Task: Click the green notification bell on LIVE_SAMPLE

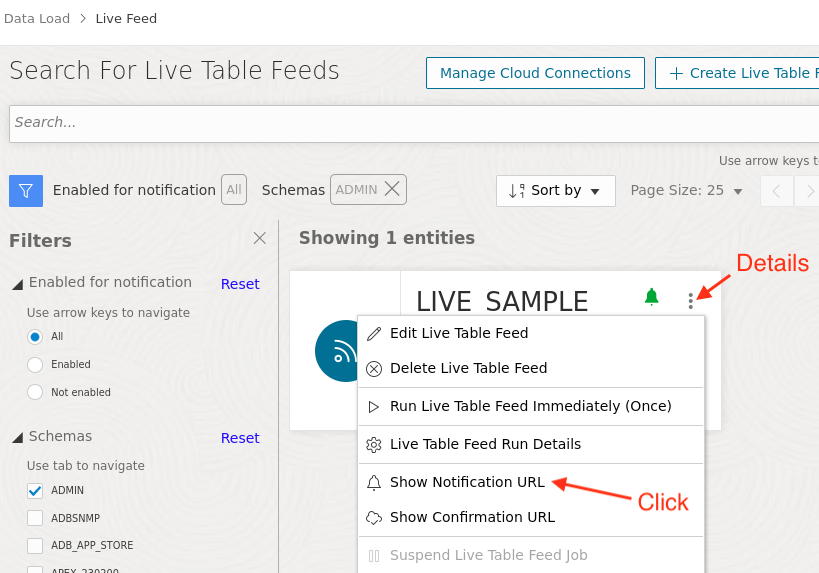Action: pyautogui.click(x=651, y=297)
